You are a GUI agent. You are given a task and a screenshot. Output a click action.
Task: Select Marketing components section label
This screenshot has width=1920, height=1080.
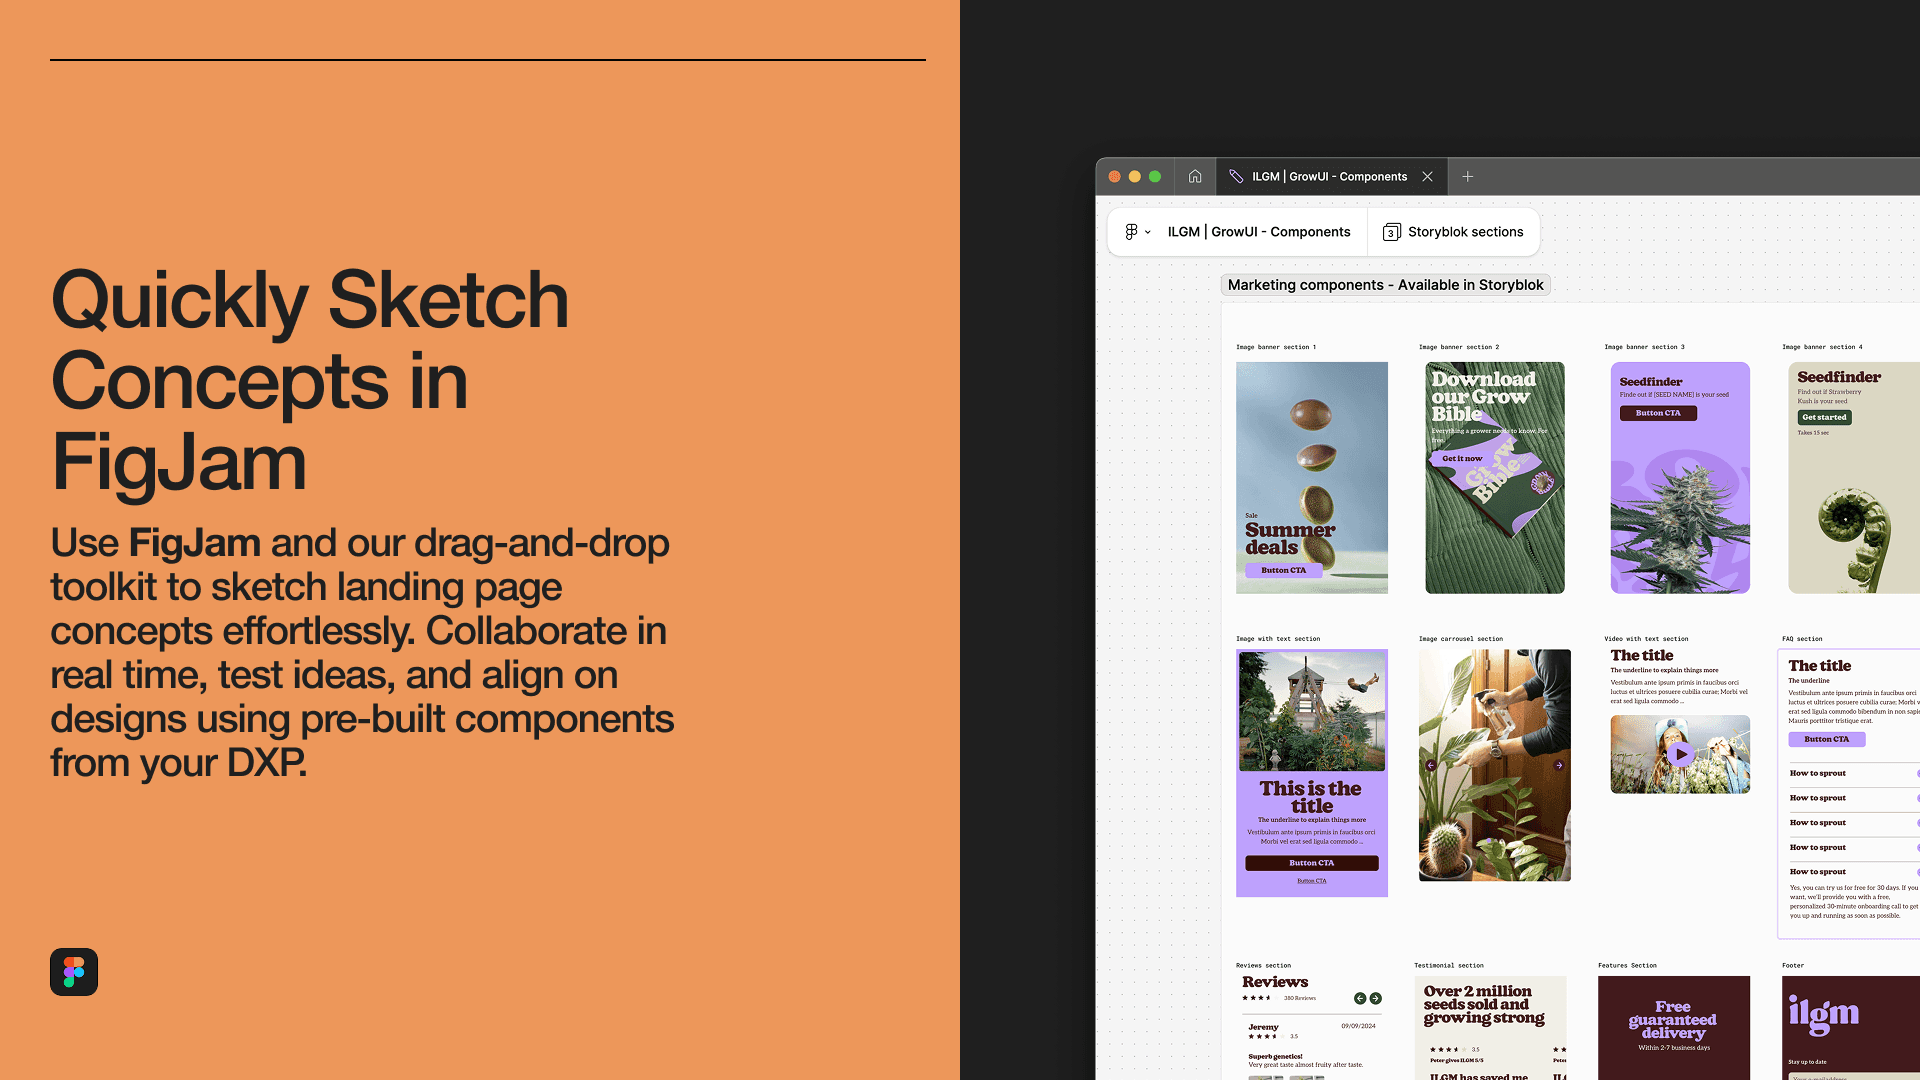pyautogui.click(x=1385, y=285)
